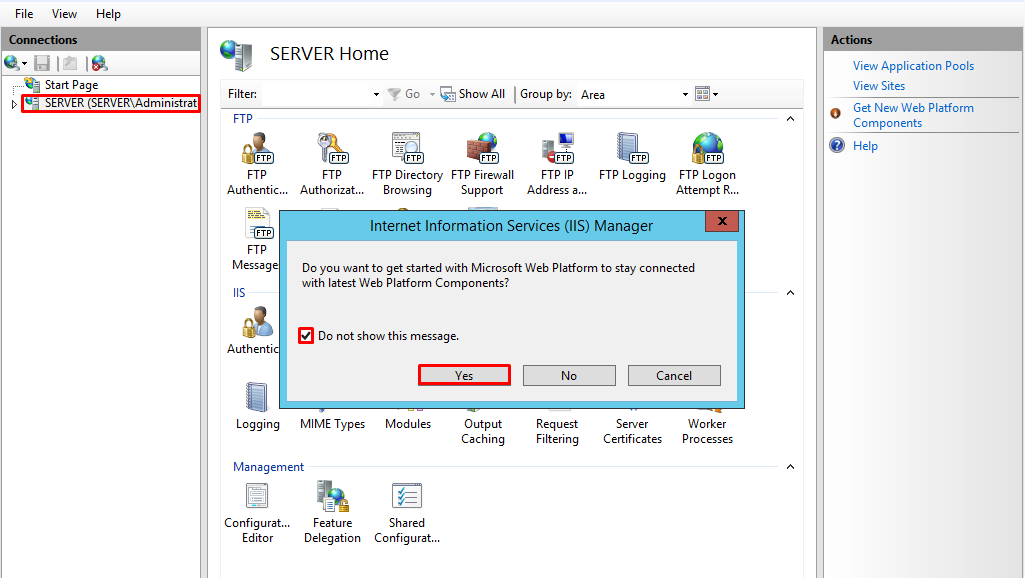
Task: Click the Up folder icon in Connections toolbar
Action: pyautogui.click(x=70, y=63)
